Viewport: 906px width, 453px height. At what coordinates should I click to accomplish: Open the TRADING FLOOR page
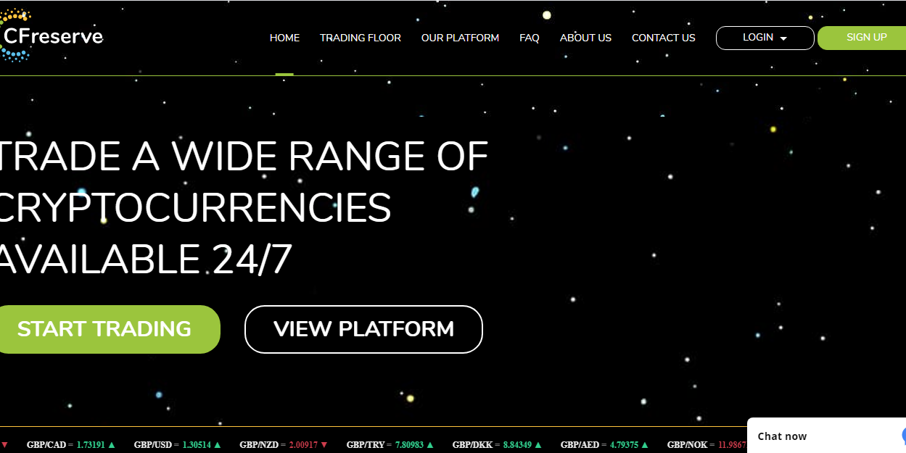(x=360, y=38)
